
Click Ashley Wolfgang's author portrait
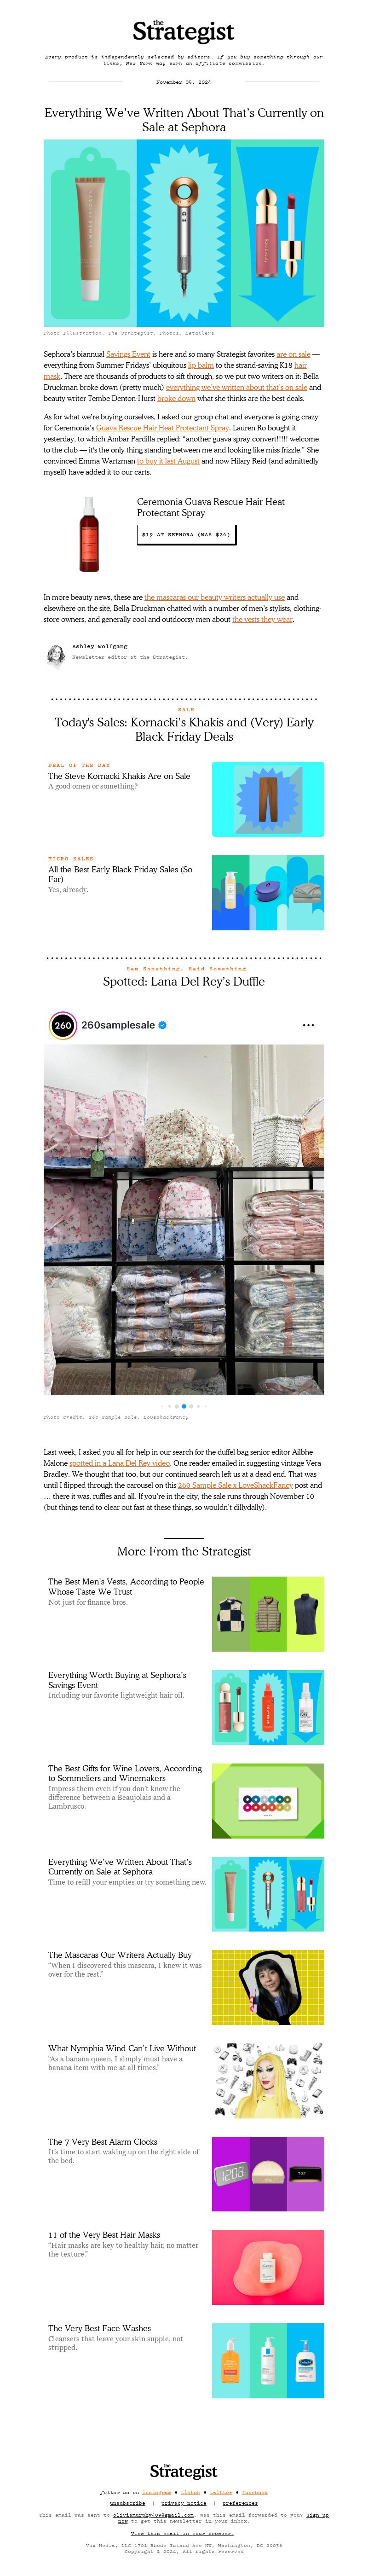click(x=56, y=655)
